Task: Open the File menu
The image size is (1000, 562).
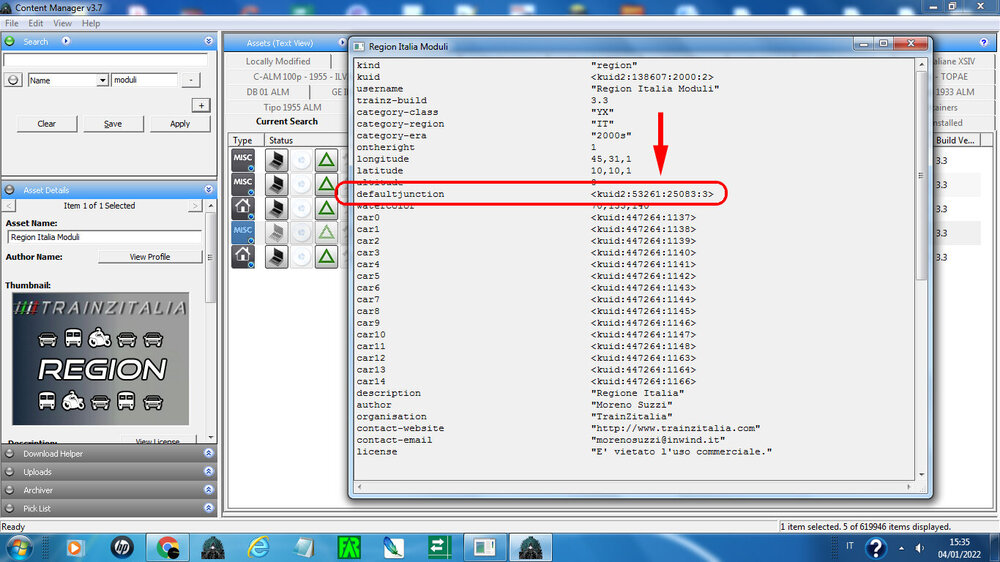Action: [x=11, y=23]
